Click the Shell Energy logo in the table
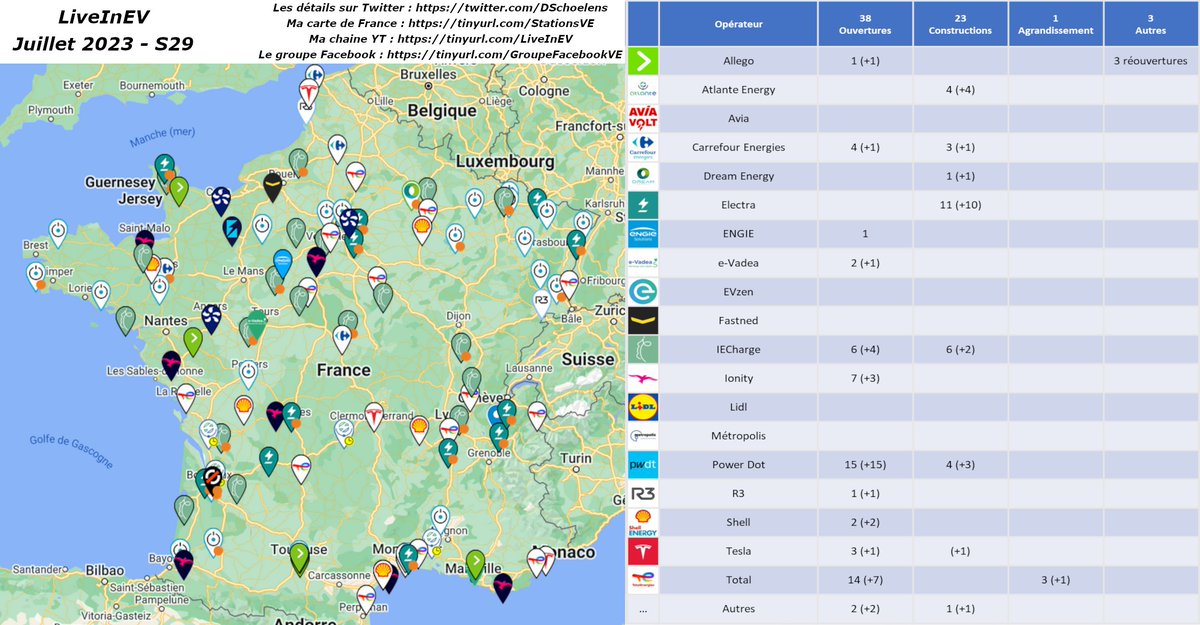The width and height of the screenshot is (1200, 625). (642, 523)
